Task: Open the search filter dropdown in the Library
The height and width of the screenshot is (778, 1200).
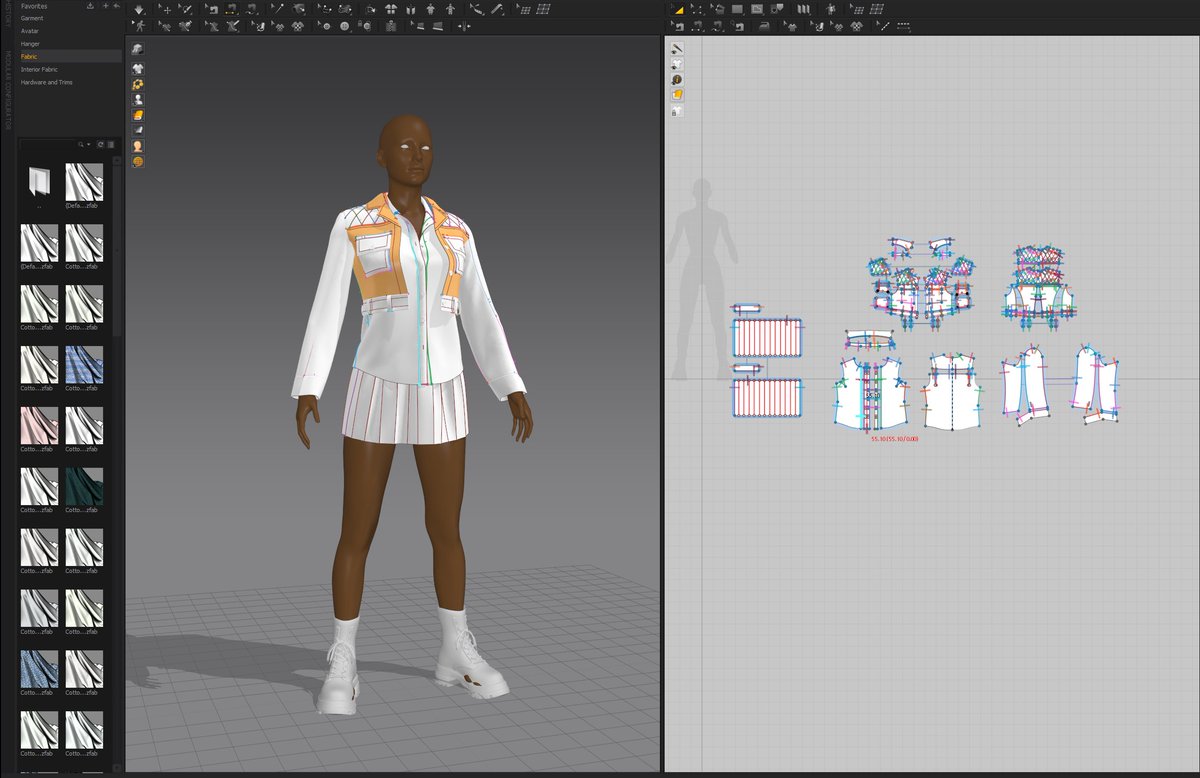Action: (x=89, y=144)
